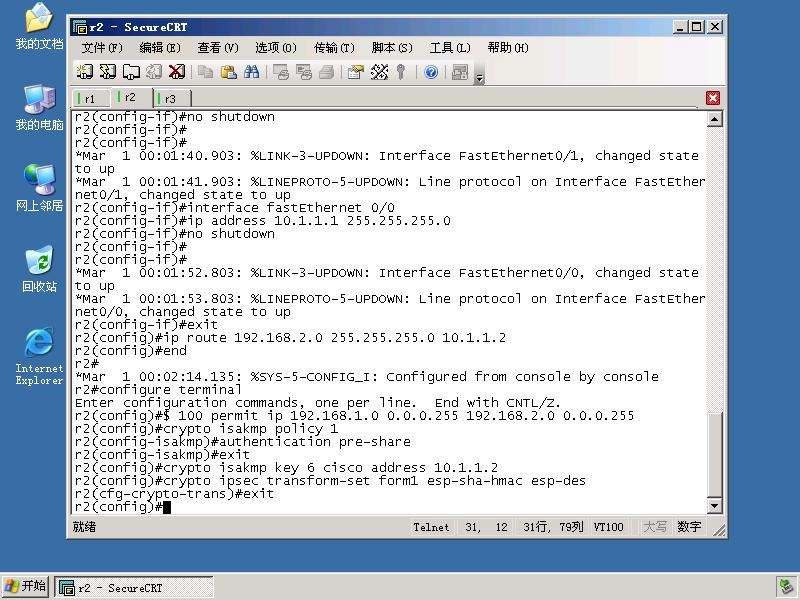Click the 就绪 status bar text
Viewport: 800px width, 600px height.
point(84,527)
